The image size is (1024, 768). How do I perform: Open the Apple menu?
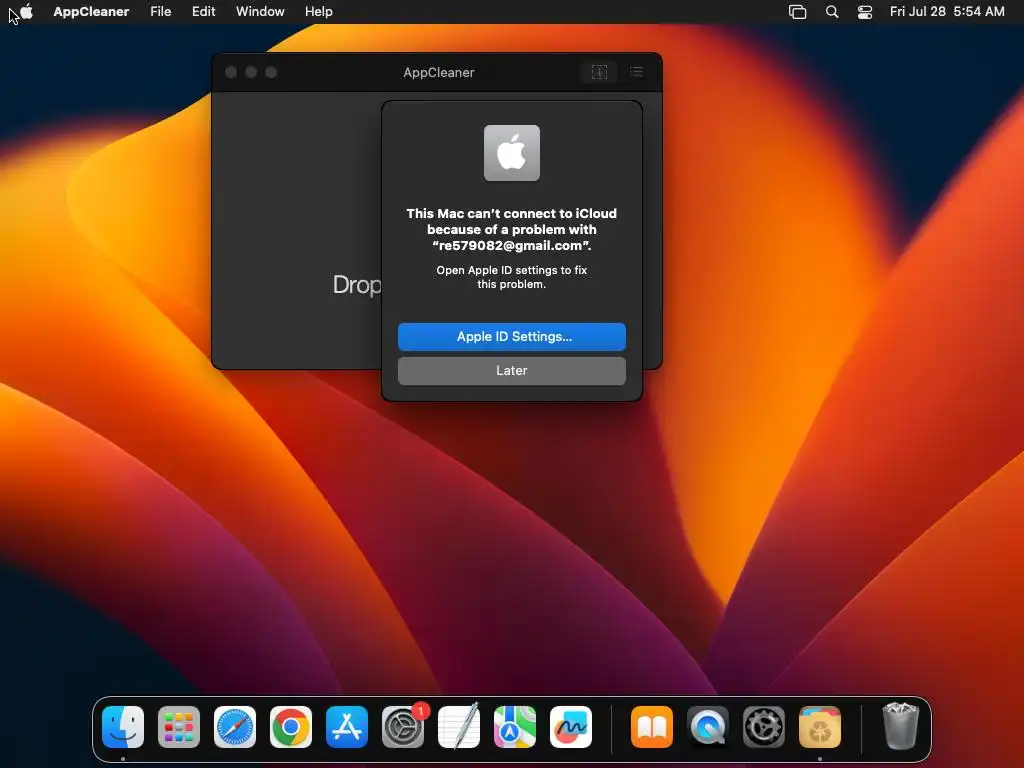[x=27, y=11]
